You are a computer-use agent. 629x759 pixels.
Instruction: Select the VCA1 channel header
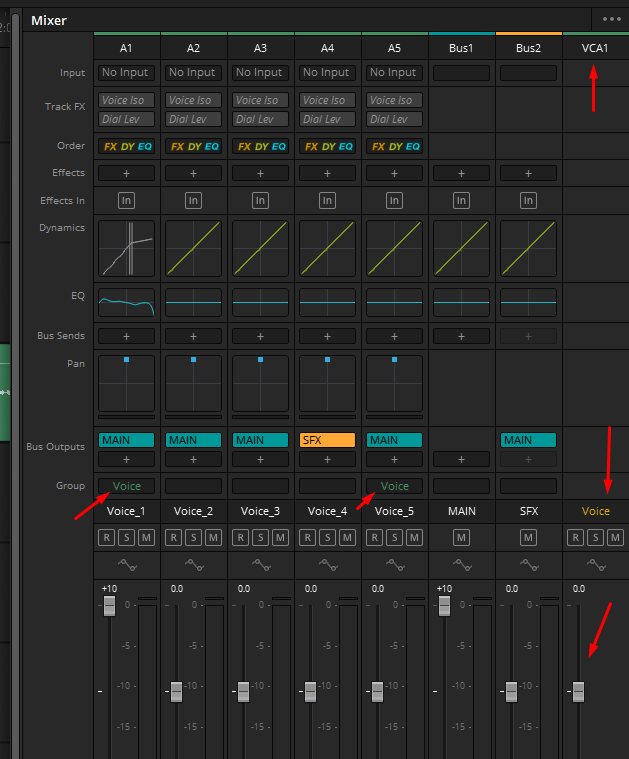[x=595, y=48]
